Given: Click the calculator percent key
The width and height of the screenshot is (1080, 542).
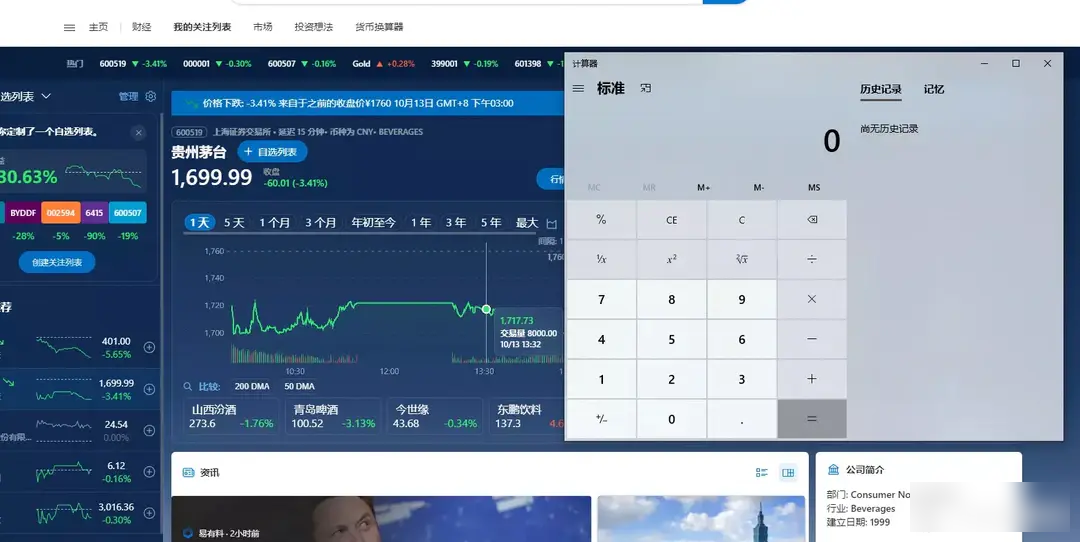Looking at the screenshot, I should coord(601,220).
